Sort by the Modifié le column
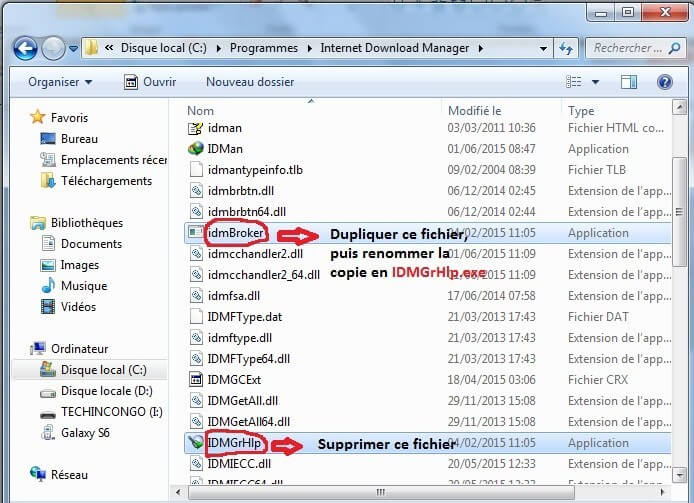Viewport: 694px width, 503px height. point(474,111)
